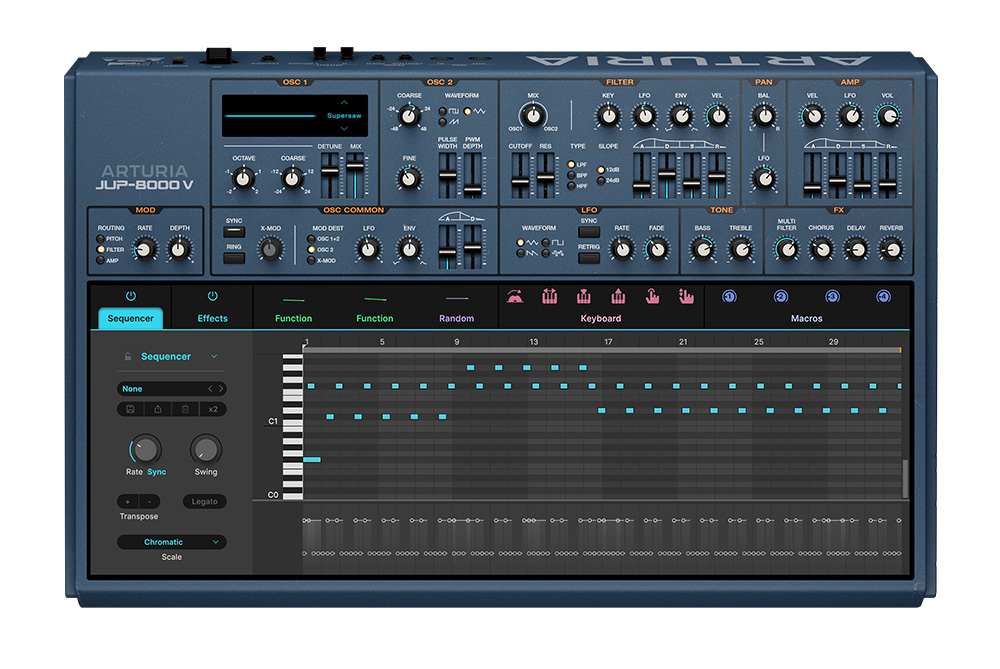Click the Swing knob

(x=205, y=449)
